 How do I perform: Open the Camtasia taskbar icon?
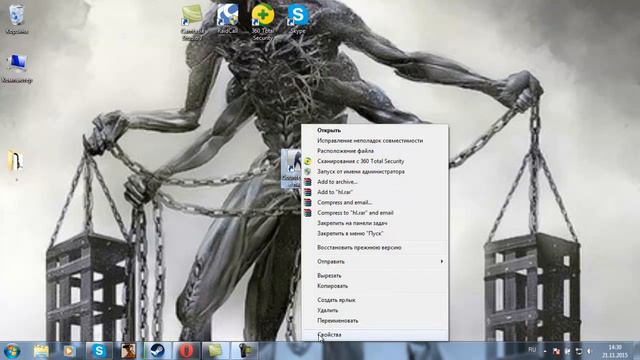point(216,351)
